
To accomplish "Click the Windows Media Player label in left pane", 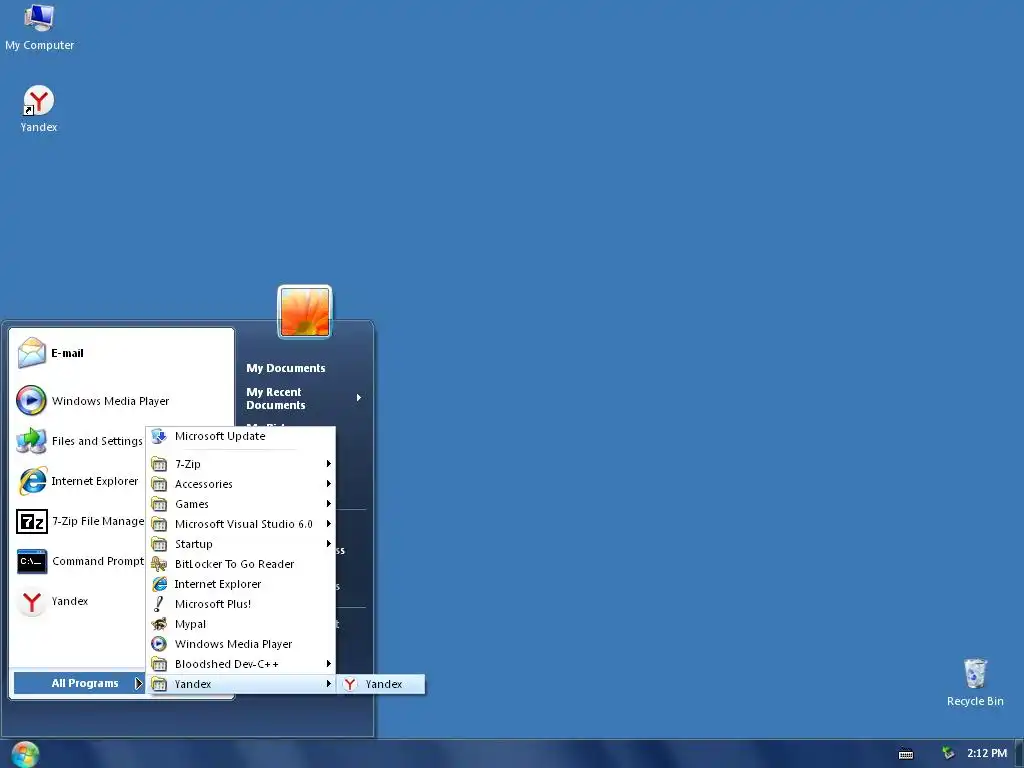I will click(110, 401).
